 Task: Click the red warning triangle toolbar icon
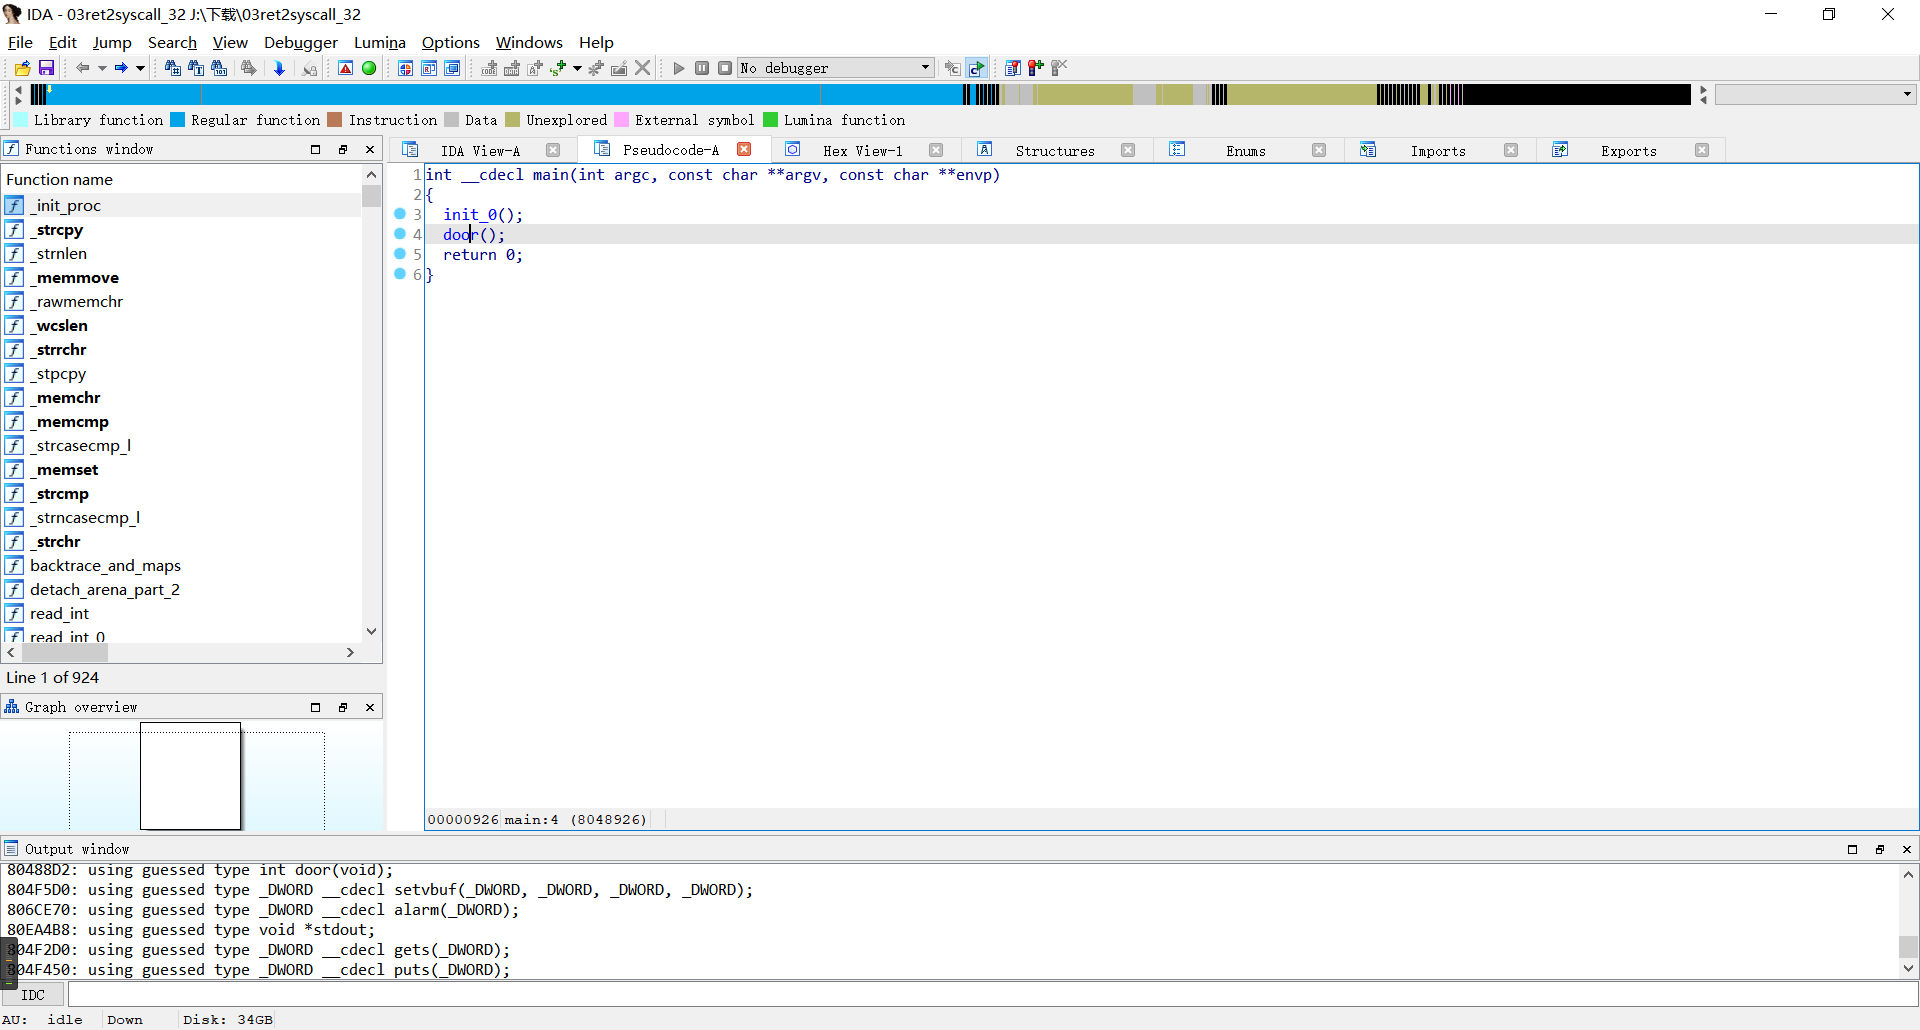coord(345,68)
